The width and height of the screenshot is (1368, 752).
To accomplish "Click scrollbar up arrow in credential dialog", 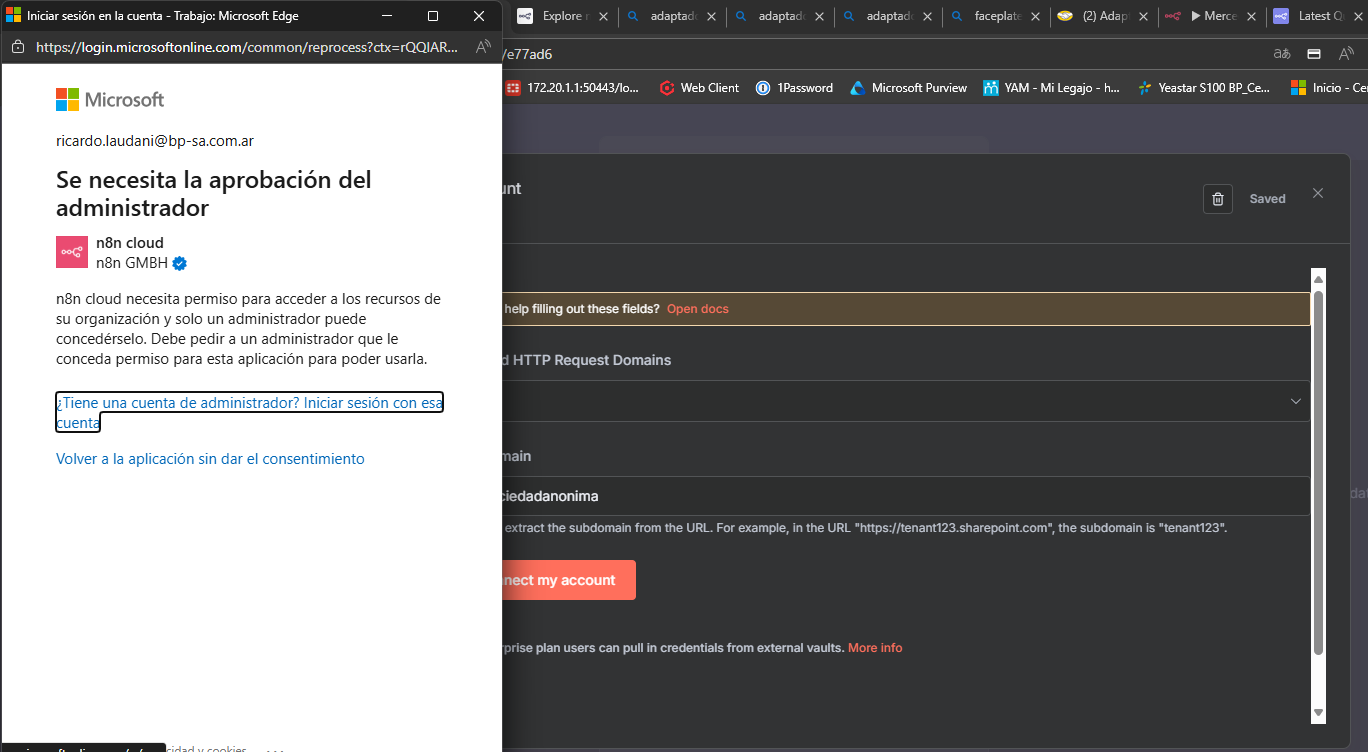I will click(x=1318, y=279).
